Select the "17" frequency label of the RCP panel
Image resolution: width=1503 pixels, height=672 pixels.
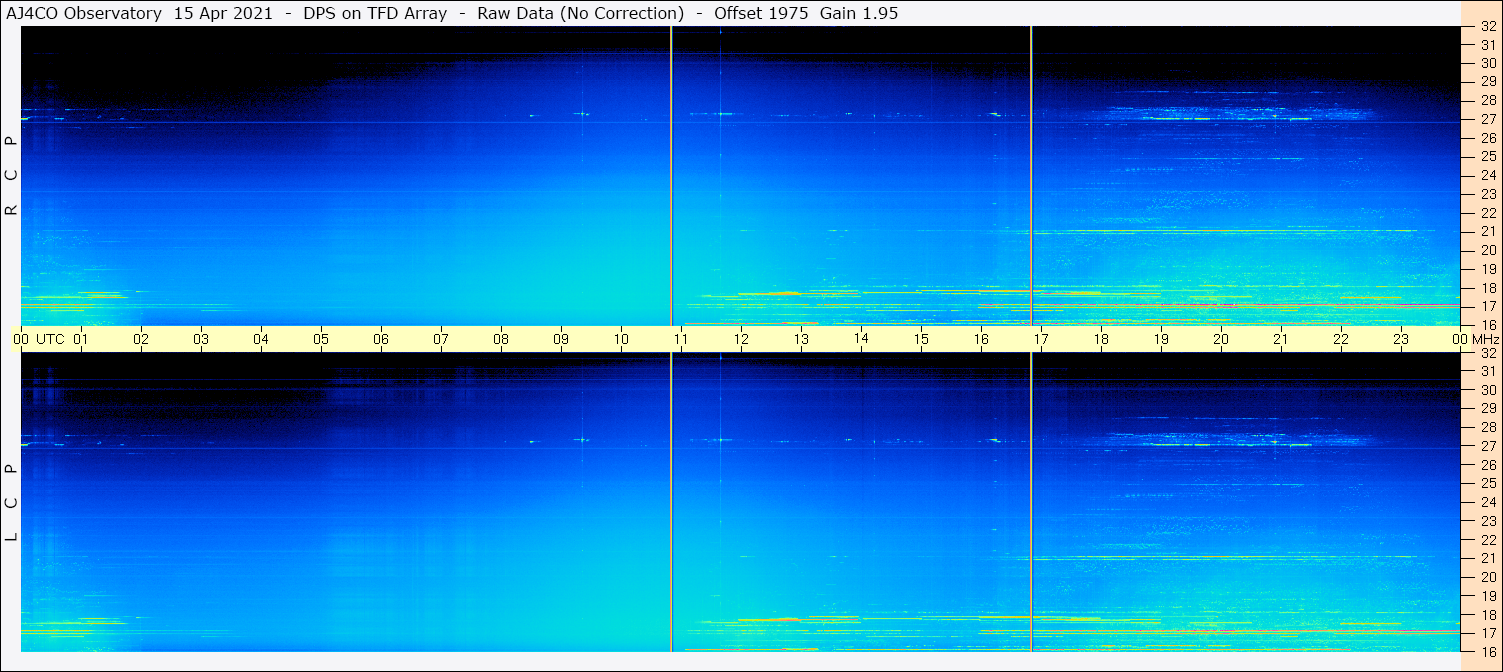pos(1488,306)
